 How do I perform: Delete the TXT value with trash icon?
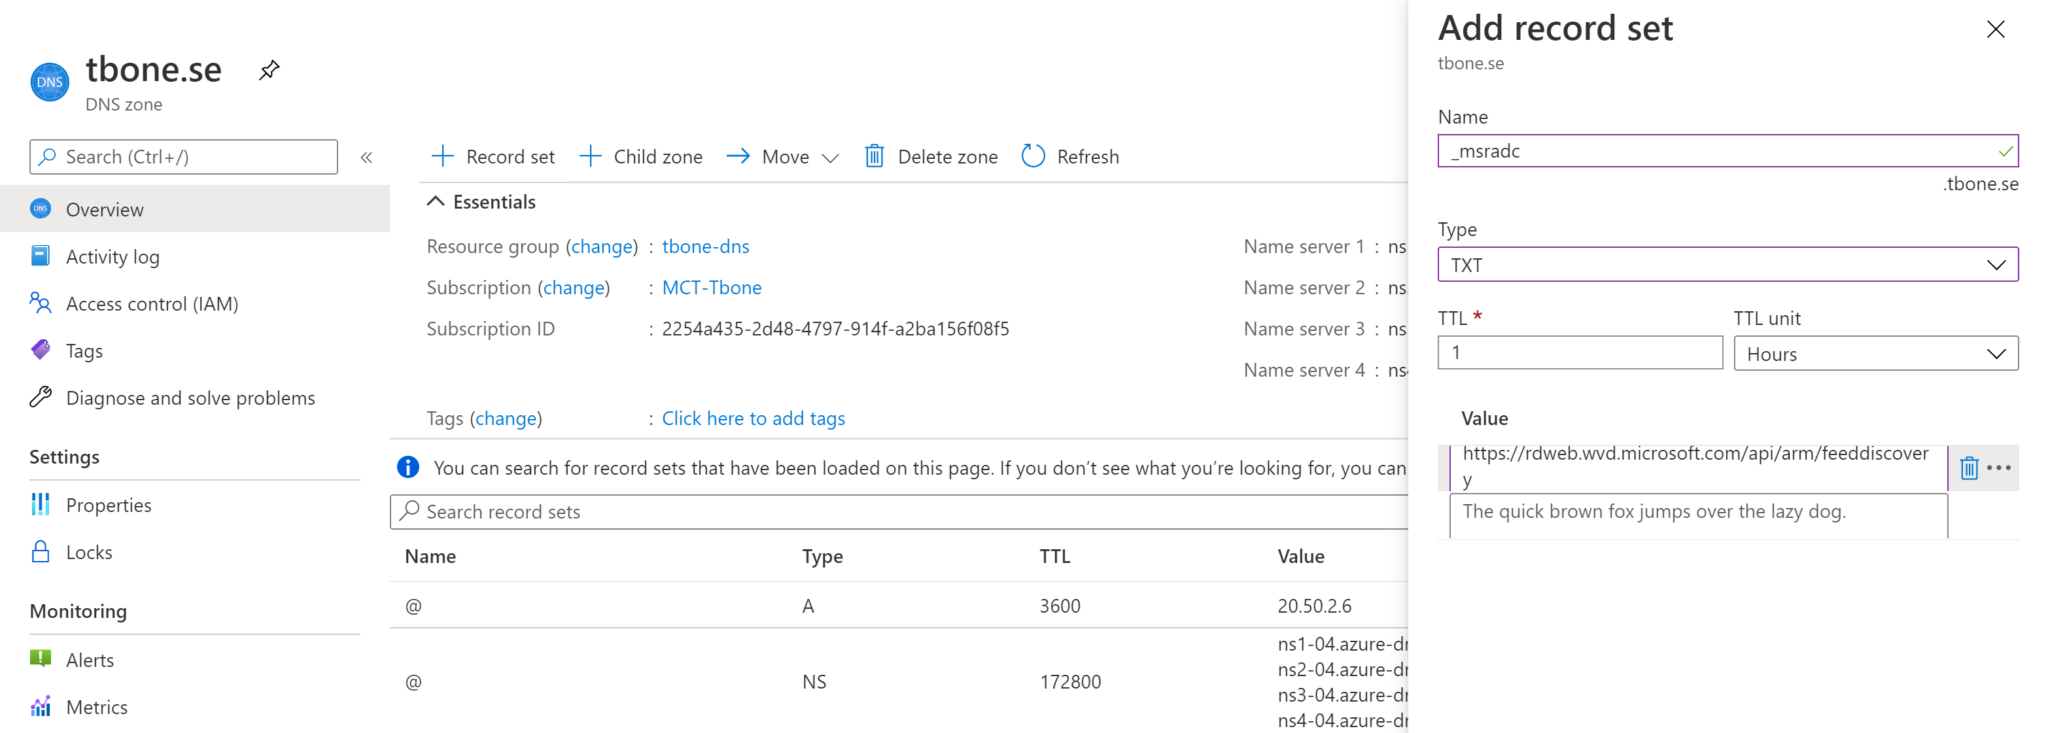(1968, 468)
